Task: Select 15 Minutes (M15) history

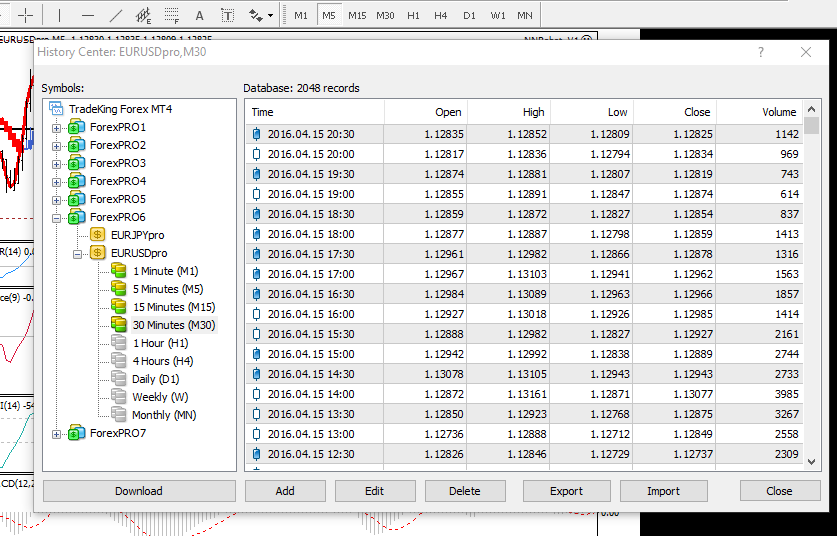Action: point(174,307)
